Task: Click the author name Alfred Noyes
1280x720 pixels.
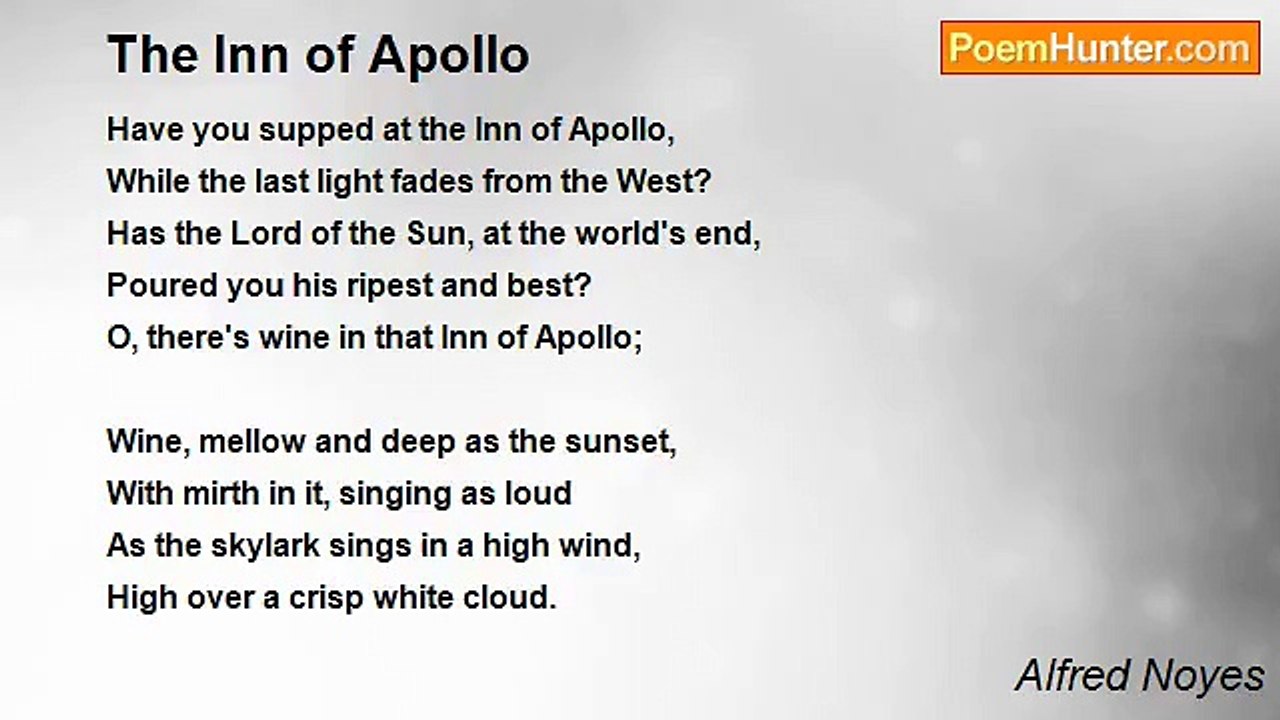Action: [1139, 677]
